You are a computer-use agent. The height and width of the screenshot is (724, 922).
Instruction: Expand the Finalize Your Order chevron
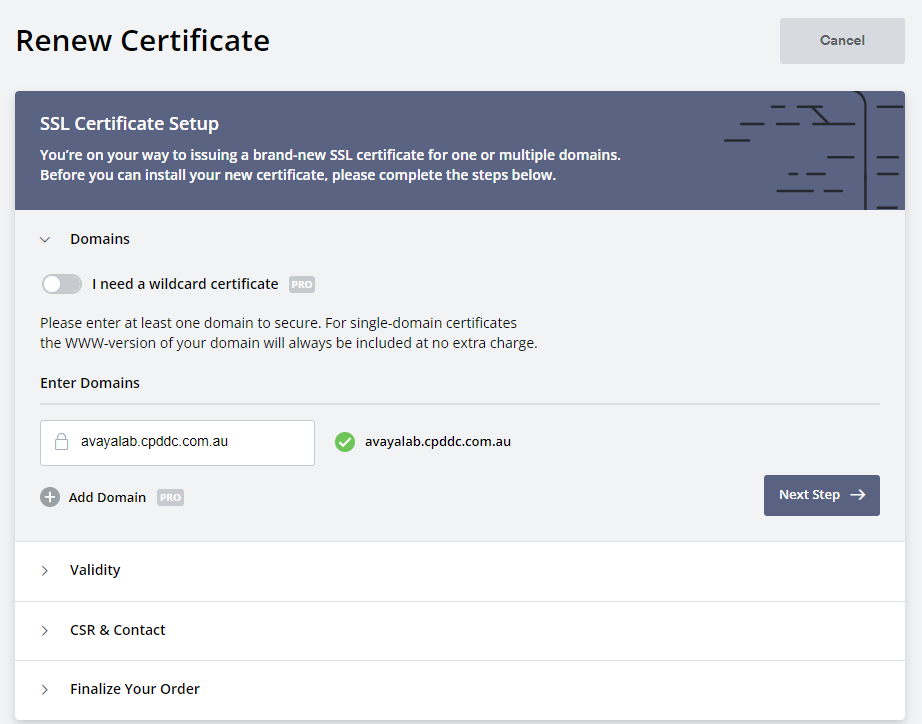45,689
